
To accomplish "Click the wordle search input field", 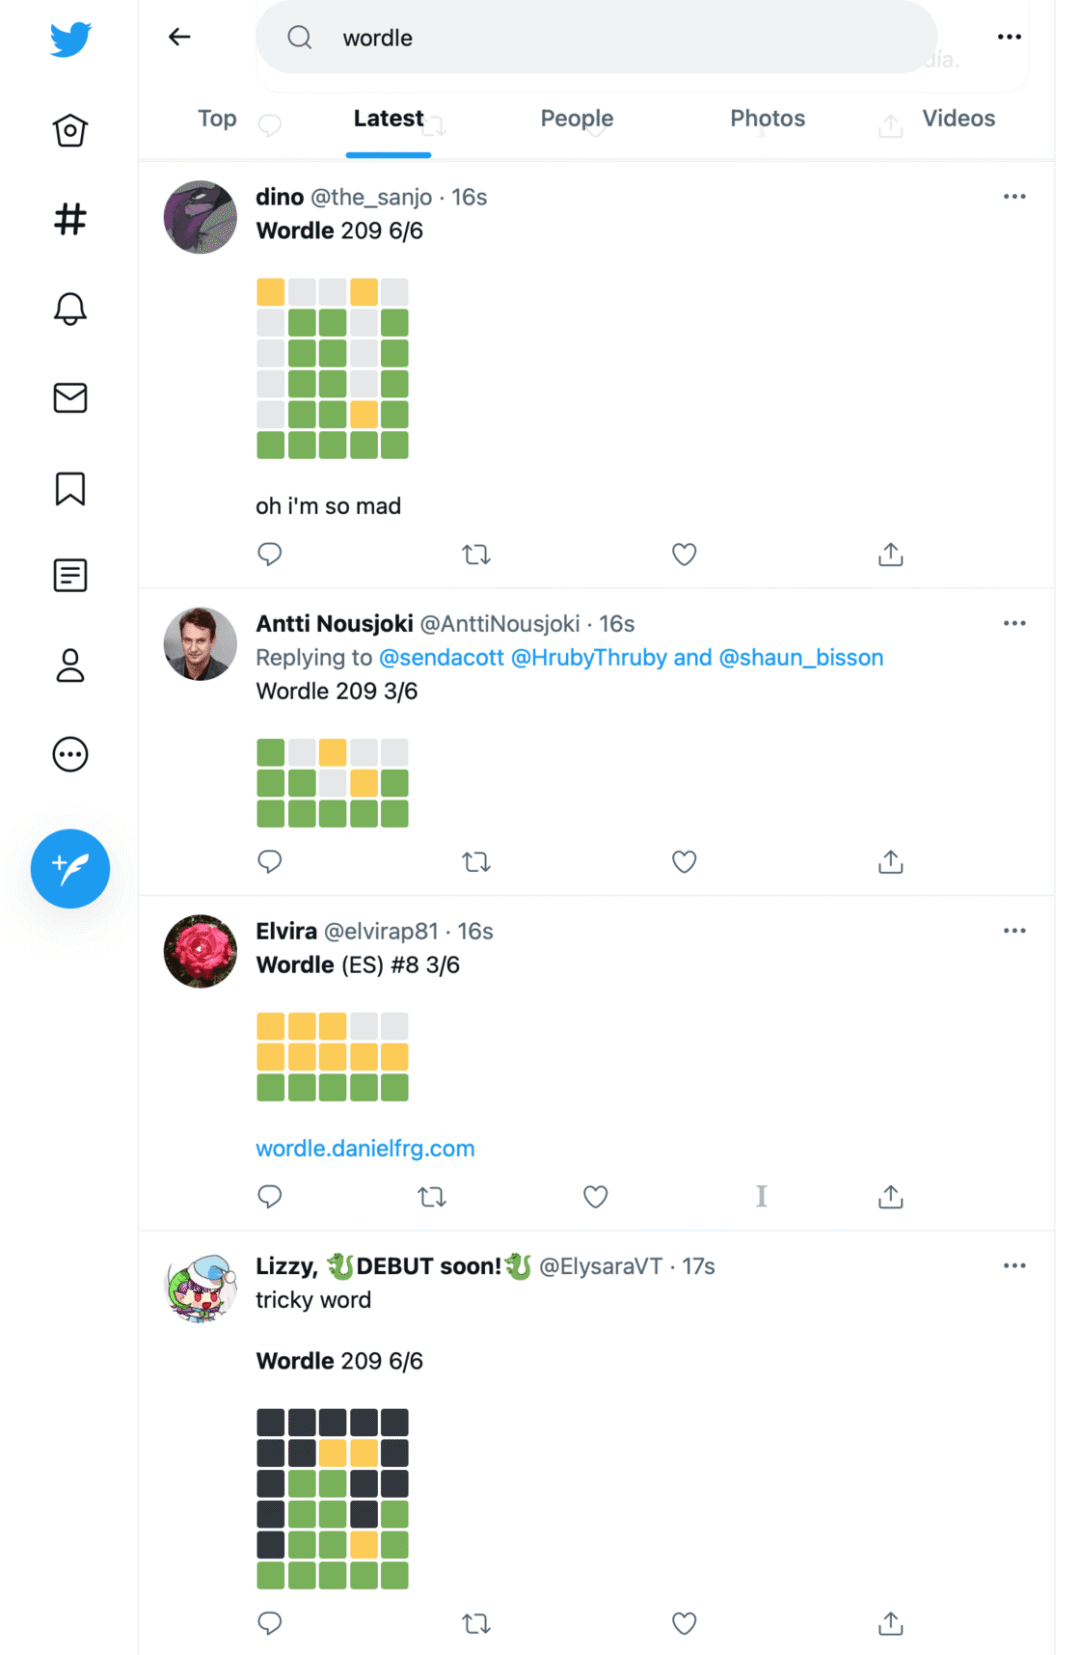I will (600, 38).
